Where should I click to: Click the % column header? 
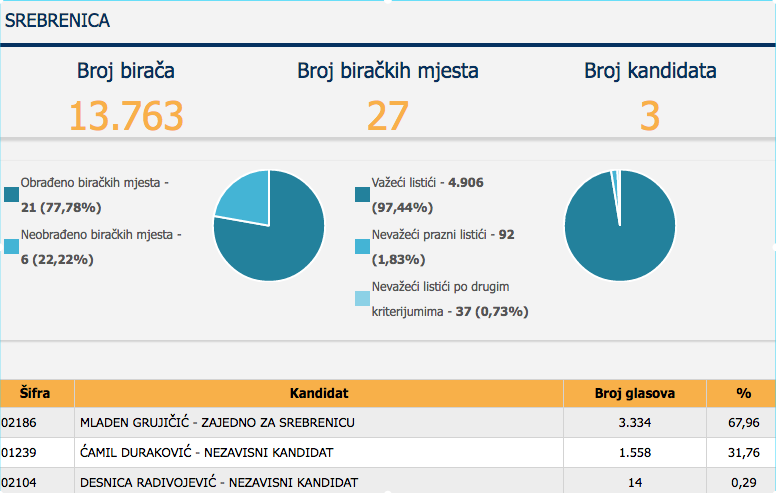click(740, 393)
